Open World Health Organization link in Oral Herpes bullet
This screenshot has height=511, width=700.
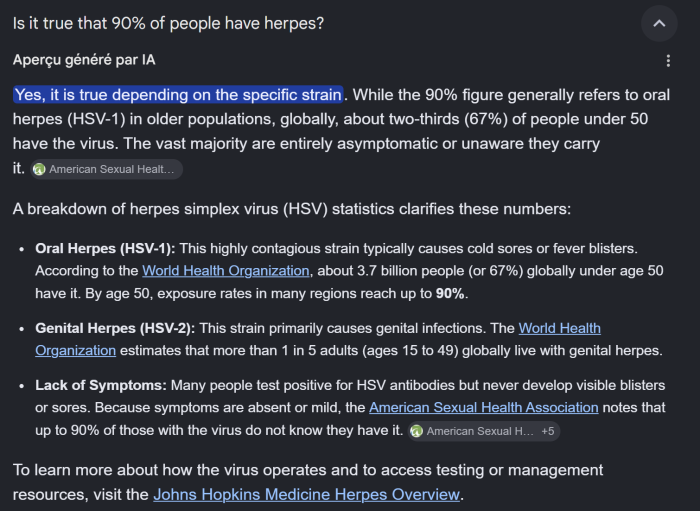click(225, 271)
